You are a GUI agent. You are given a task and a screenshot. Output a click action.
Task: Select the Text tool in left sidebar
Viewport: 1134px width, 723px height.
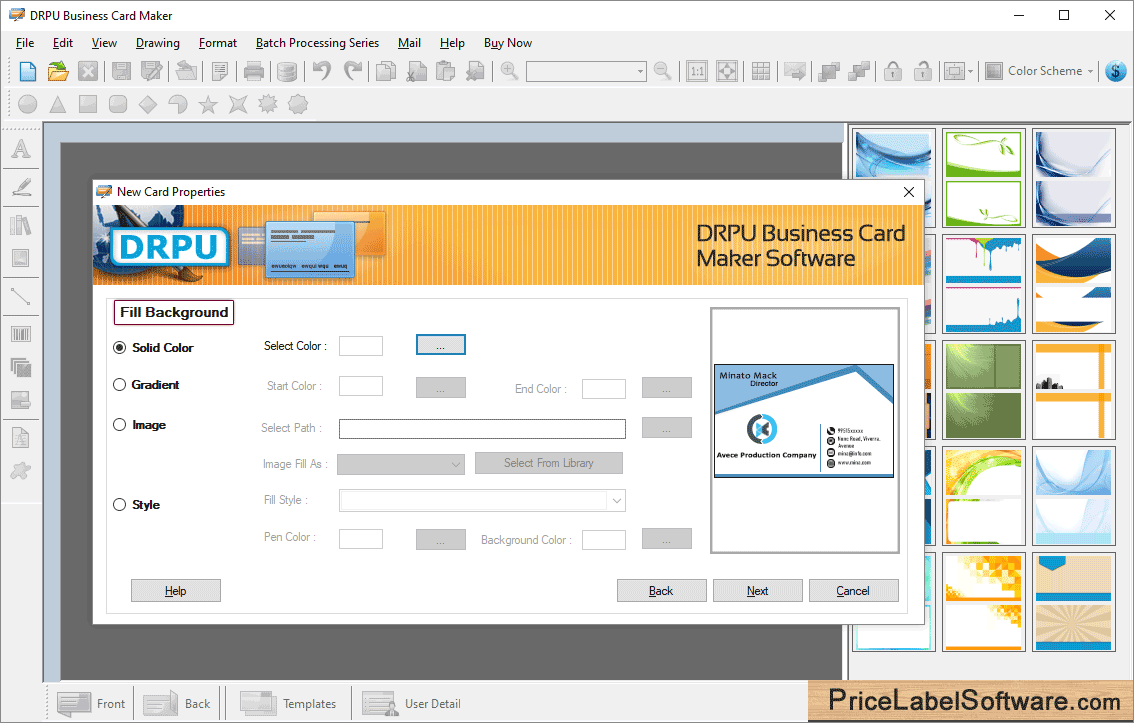point(21,149)
